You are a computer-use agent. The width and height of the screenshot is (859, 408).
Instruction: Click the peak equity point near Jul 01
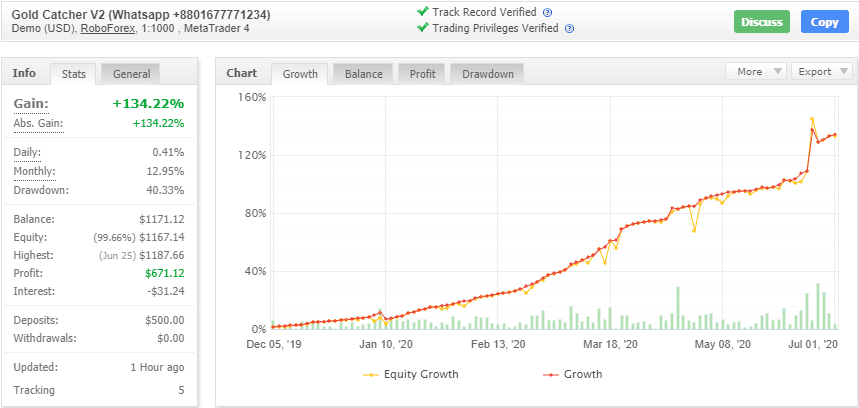(x=812, y=119)
